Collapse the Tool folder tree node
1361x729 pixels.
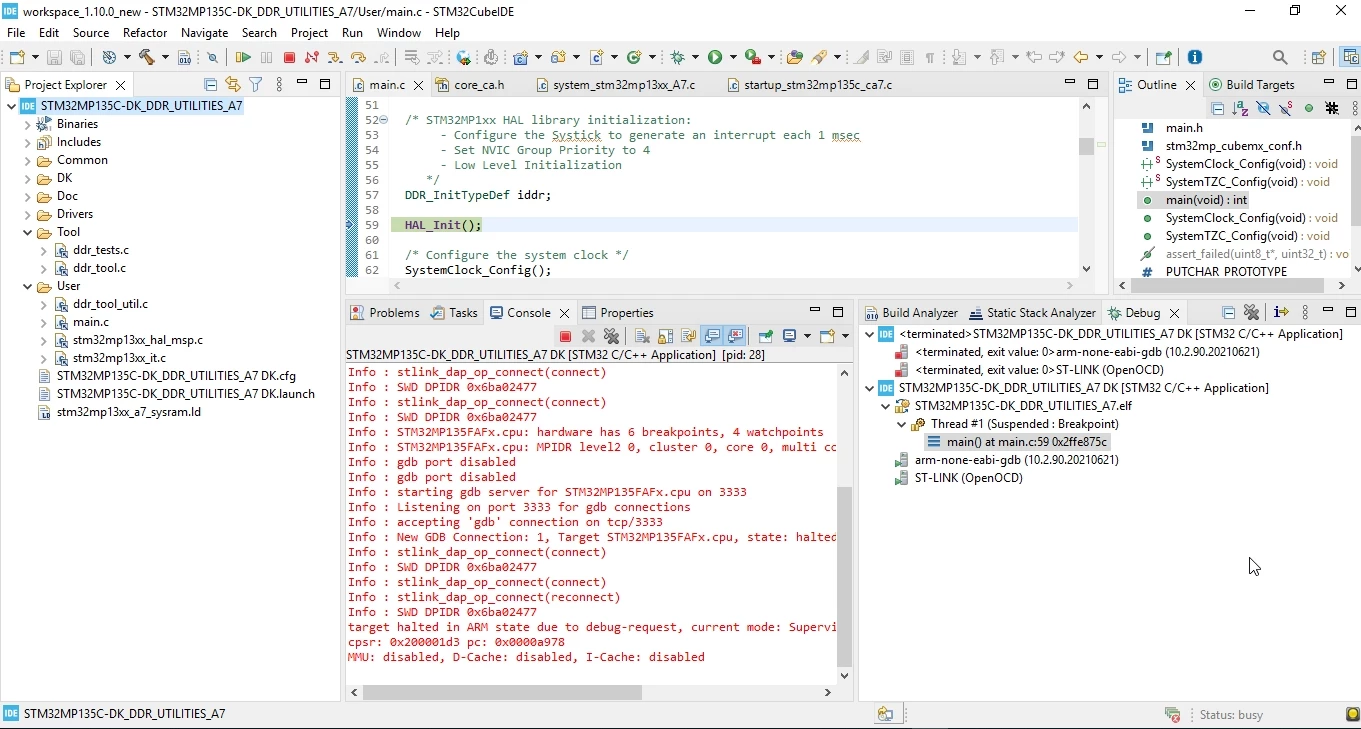point(28,232)
